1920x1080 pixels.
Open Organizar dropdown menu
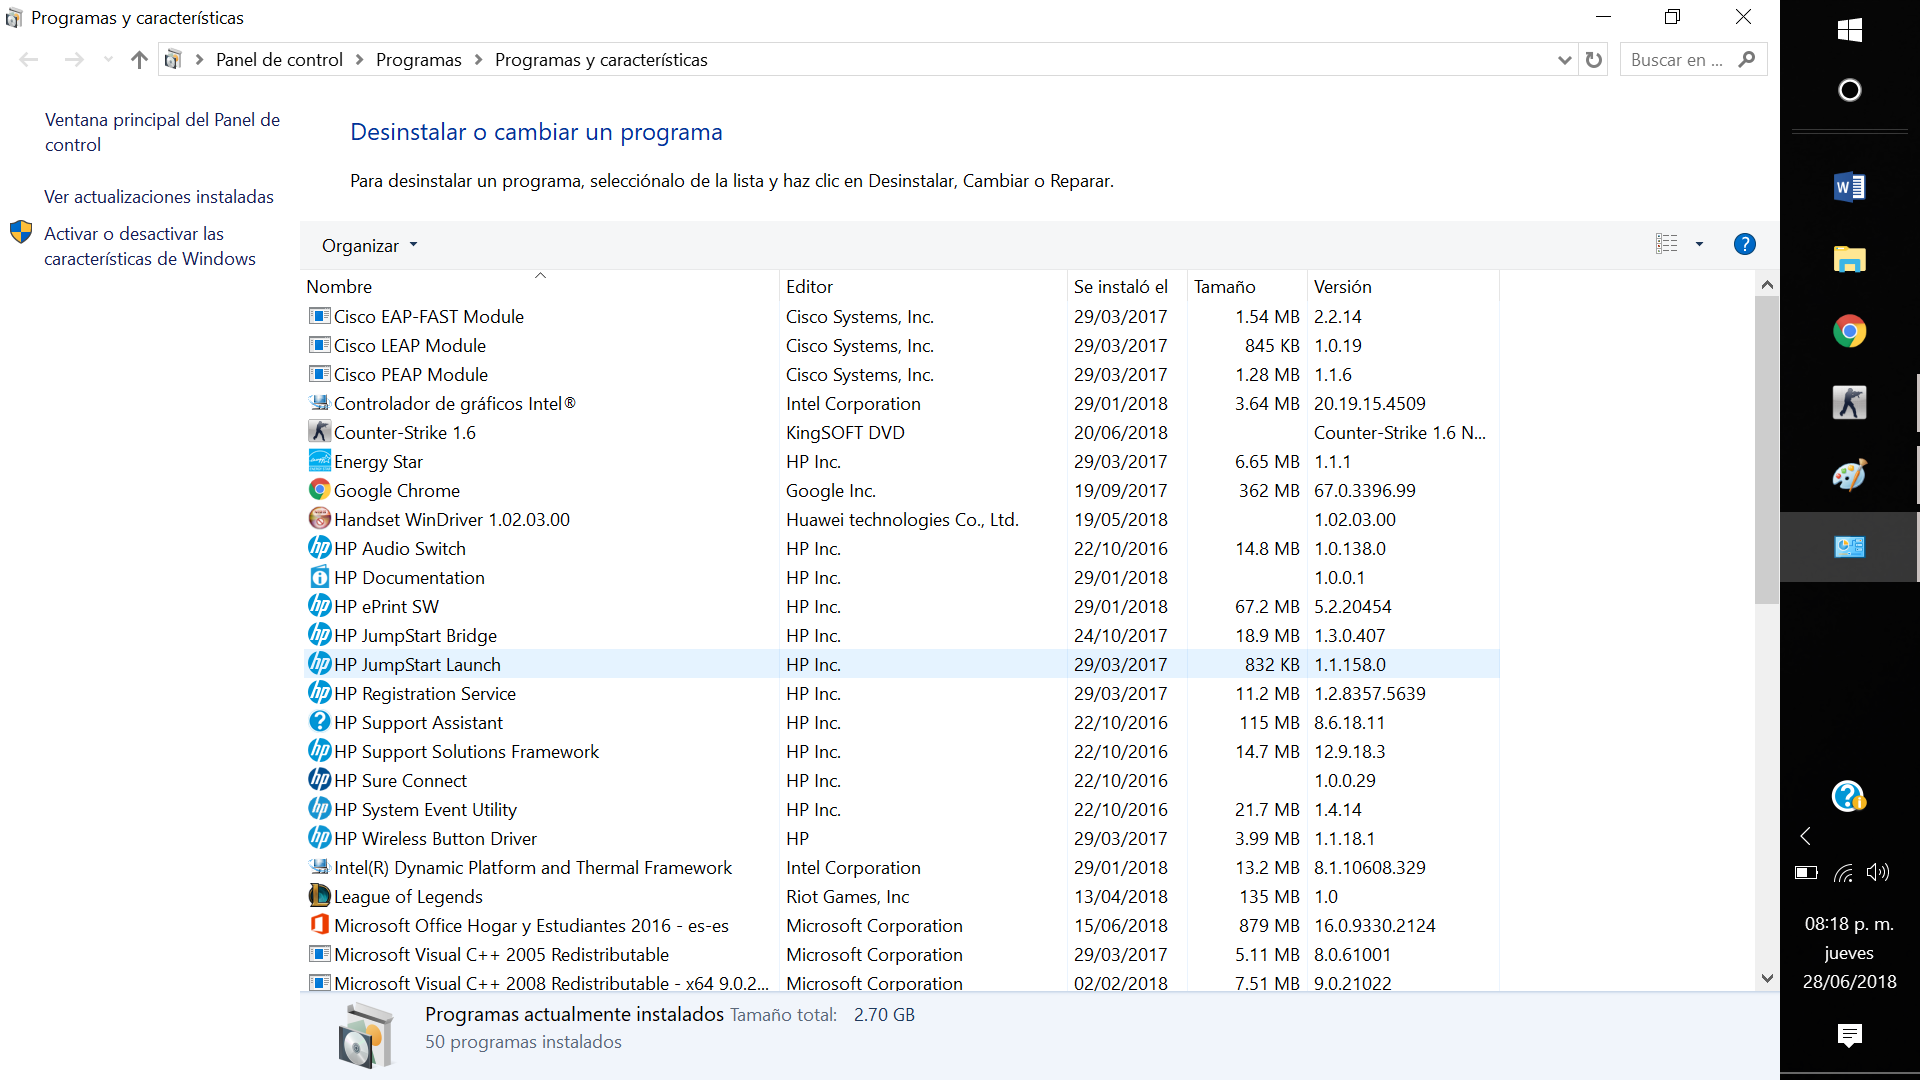click(369, 245)
